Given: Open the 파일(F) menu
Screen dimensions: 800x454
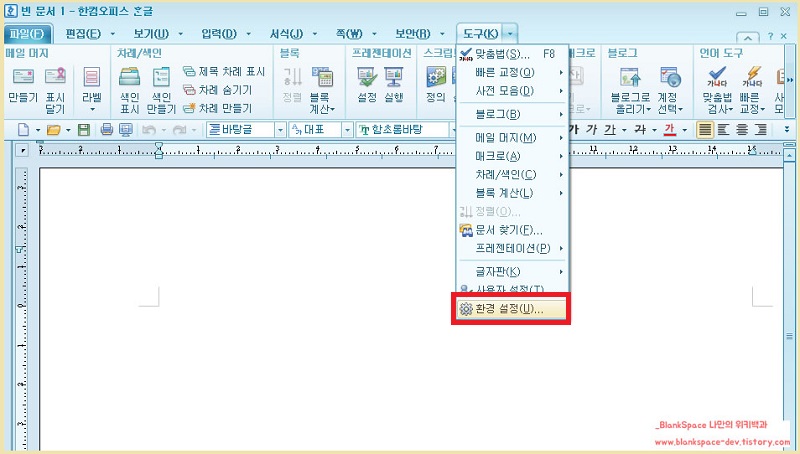Looking at the screenshot, I should (x=28, y=34).
